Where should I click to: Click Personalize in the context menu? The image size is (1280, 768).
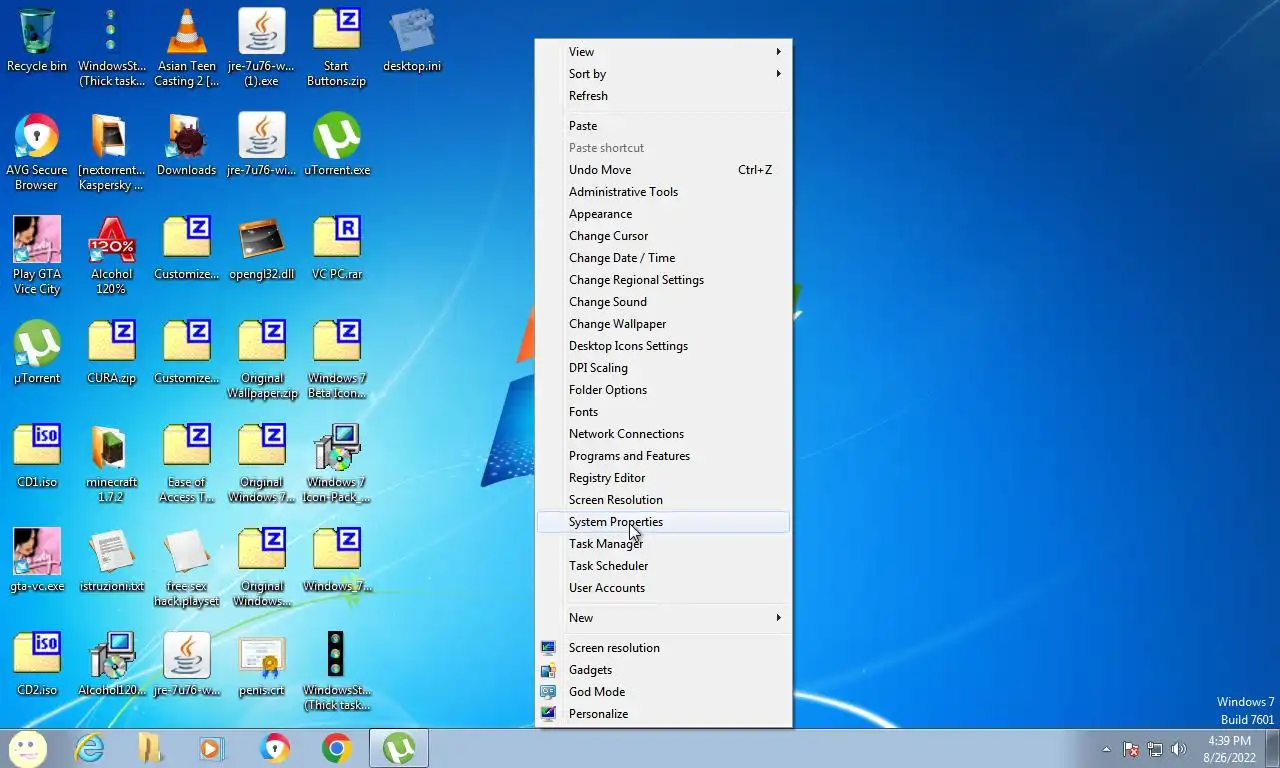(x=664, y=714)
